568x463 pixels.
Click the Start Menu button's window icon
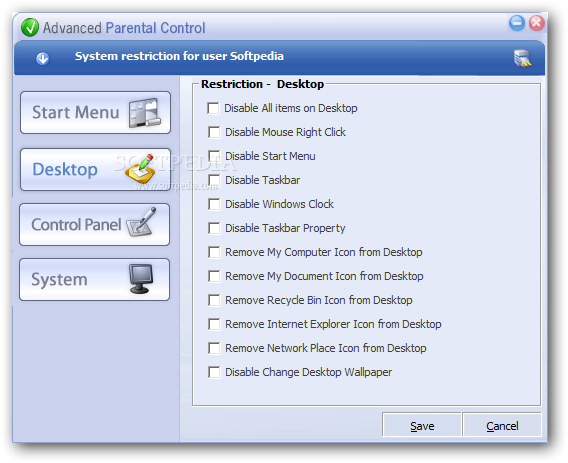coord(145,112)
